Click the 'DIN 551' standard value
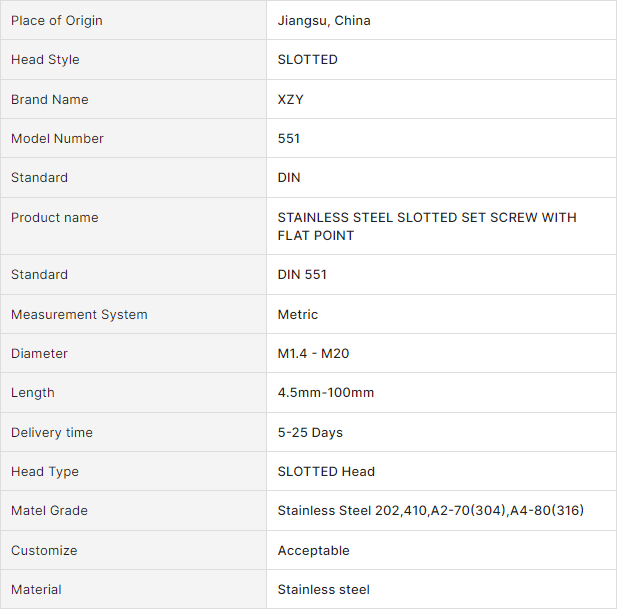Screen dimensions: 619x609 pos(302,275)
